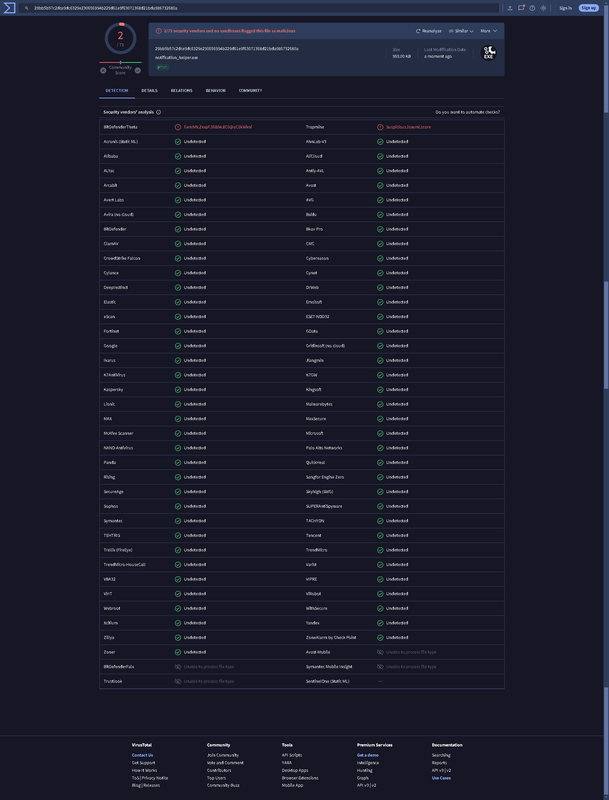Click the upload file icon in header
Image resolution: width=609 pixels, height=800 pixels.
(510, 8)
